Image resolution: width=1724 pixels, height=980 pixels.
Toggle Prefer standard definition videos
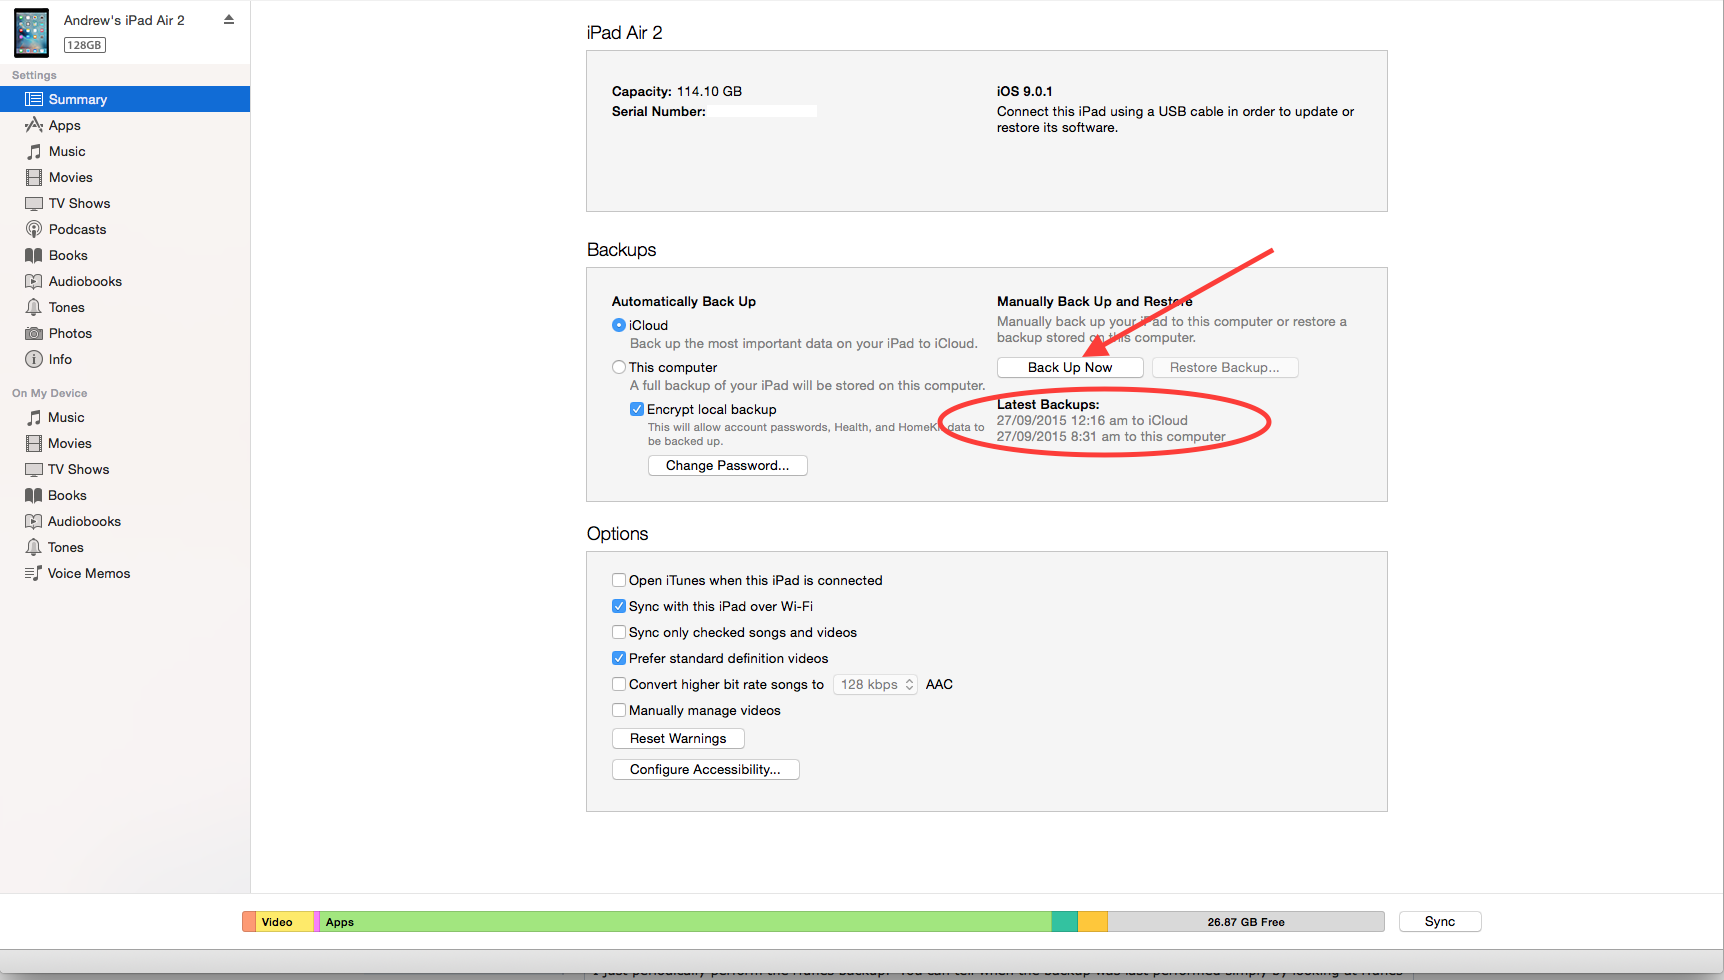click(x=619, y=658)
